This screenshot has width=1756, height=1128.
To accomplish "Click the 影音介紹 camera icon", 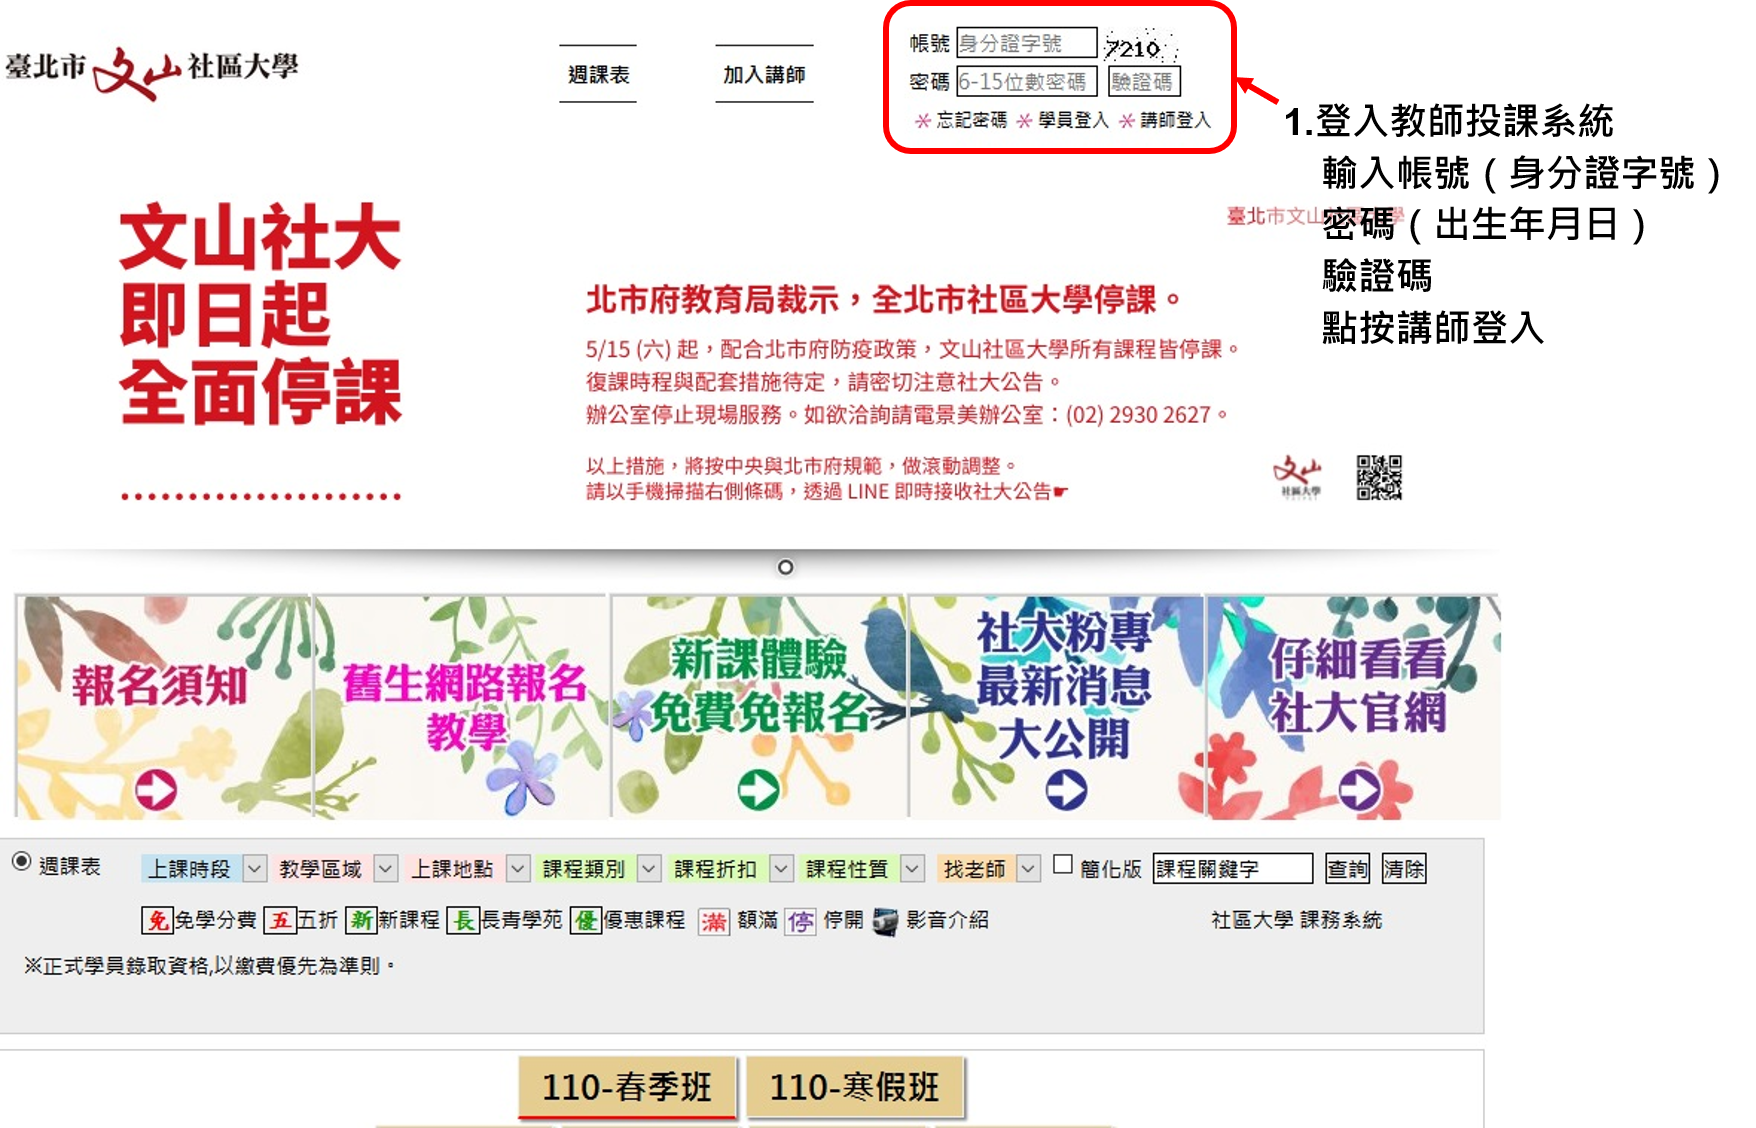I will click(x=885, y=921).
